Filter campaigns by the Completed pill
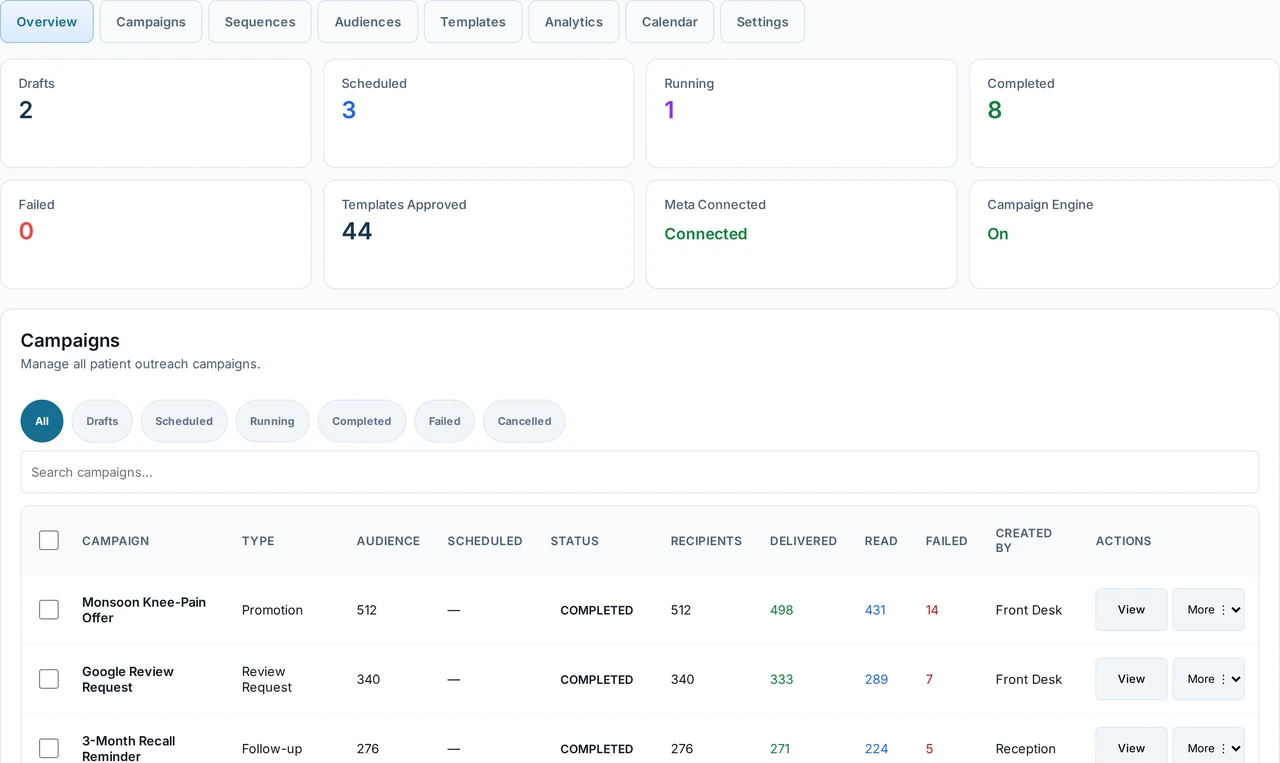 coord(362,421)
